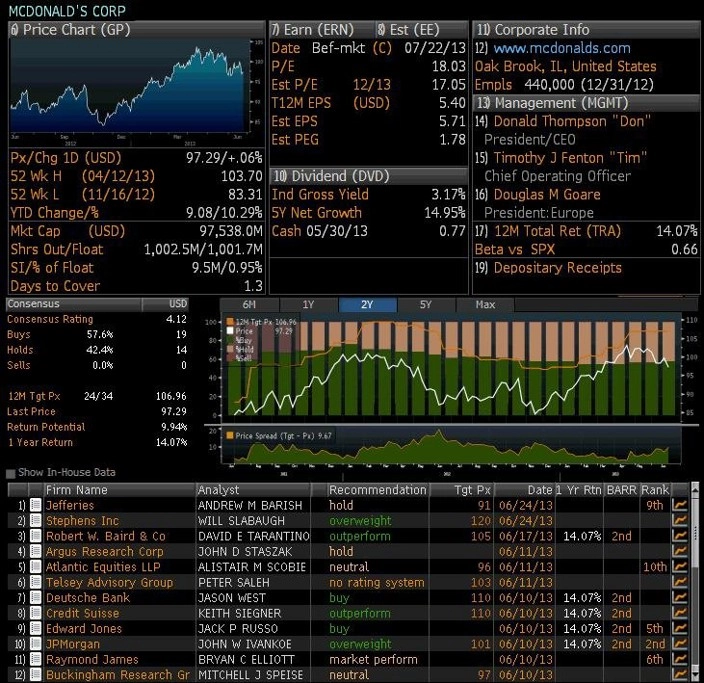Switch chart range to 1Y tab
This screenshot has height=683, width=704.
pos(308,304)
